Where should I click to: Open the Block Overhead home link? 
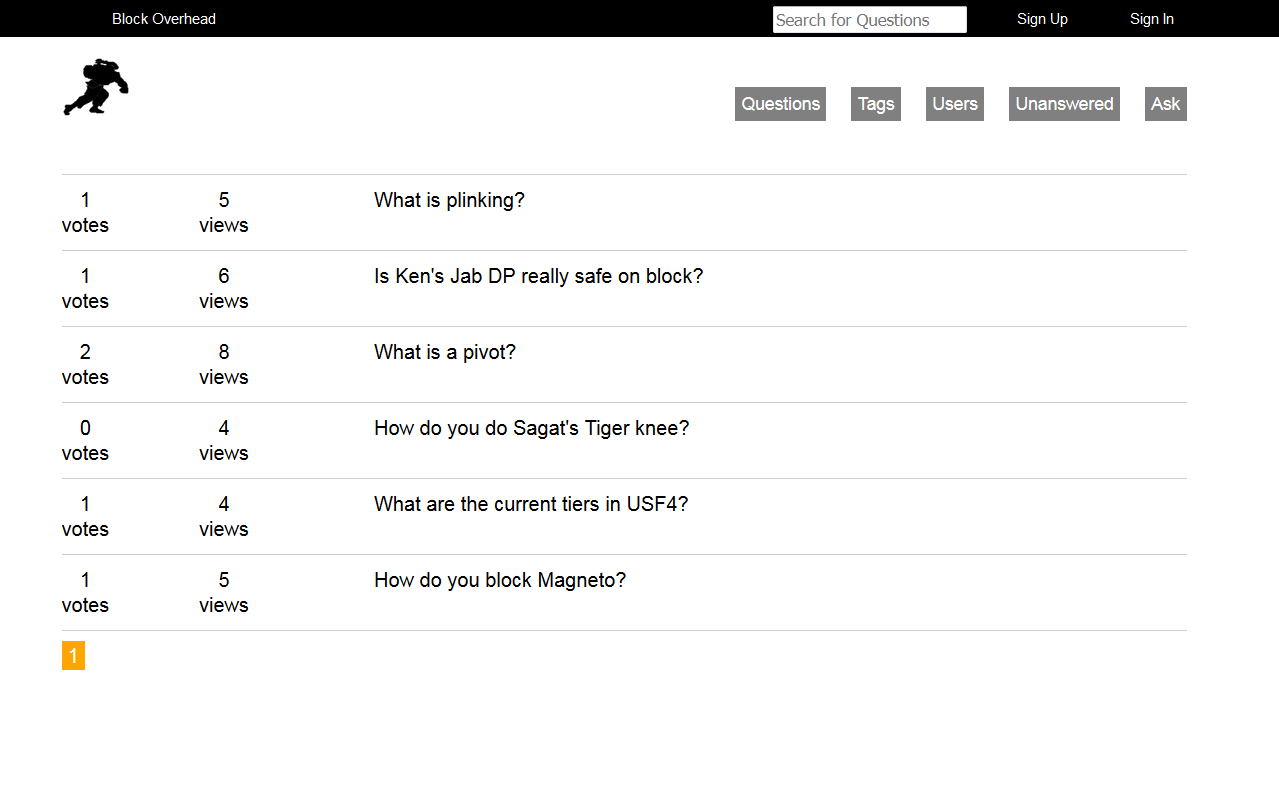pos(164,19)
